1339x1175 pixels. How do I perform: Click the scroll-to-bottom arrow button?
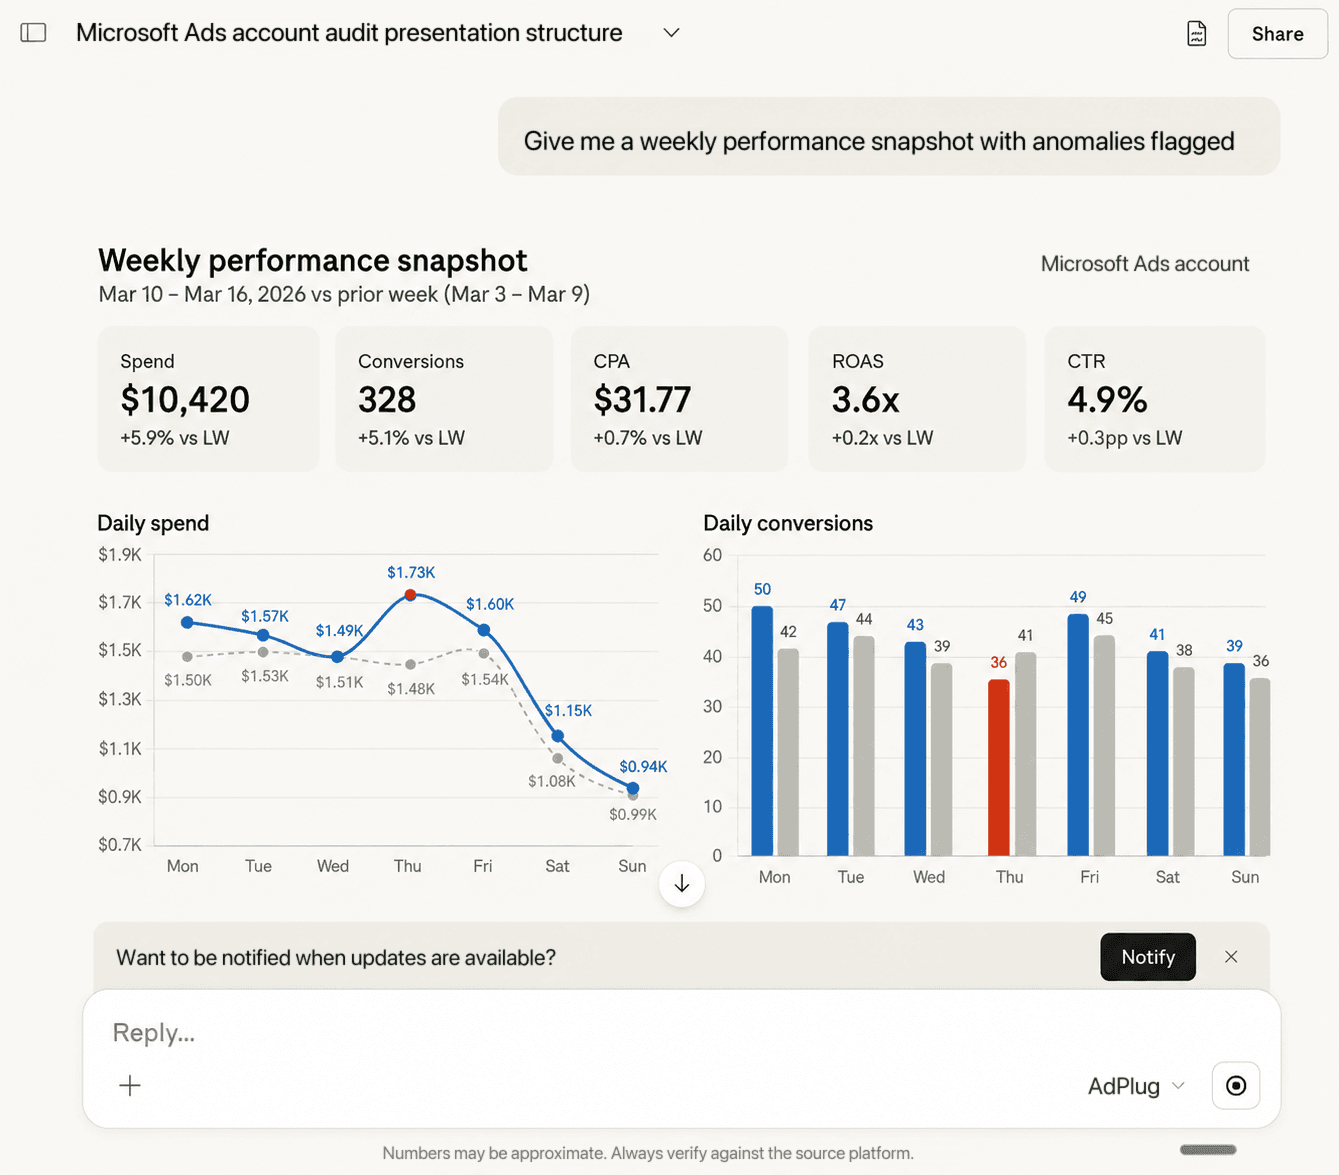(682, 884)
